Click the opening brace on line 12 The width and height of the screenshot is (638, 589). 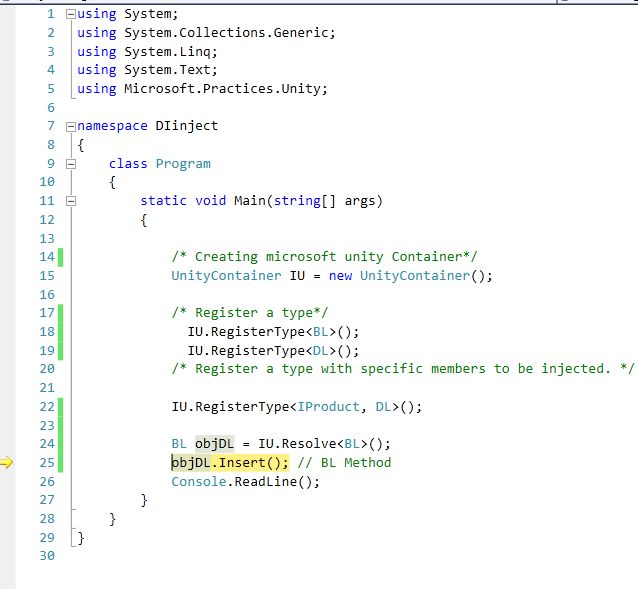click(x=144, y=220)
